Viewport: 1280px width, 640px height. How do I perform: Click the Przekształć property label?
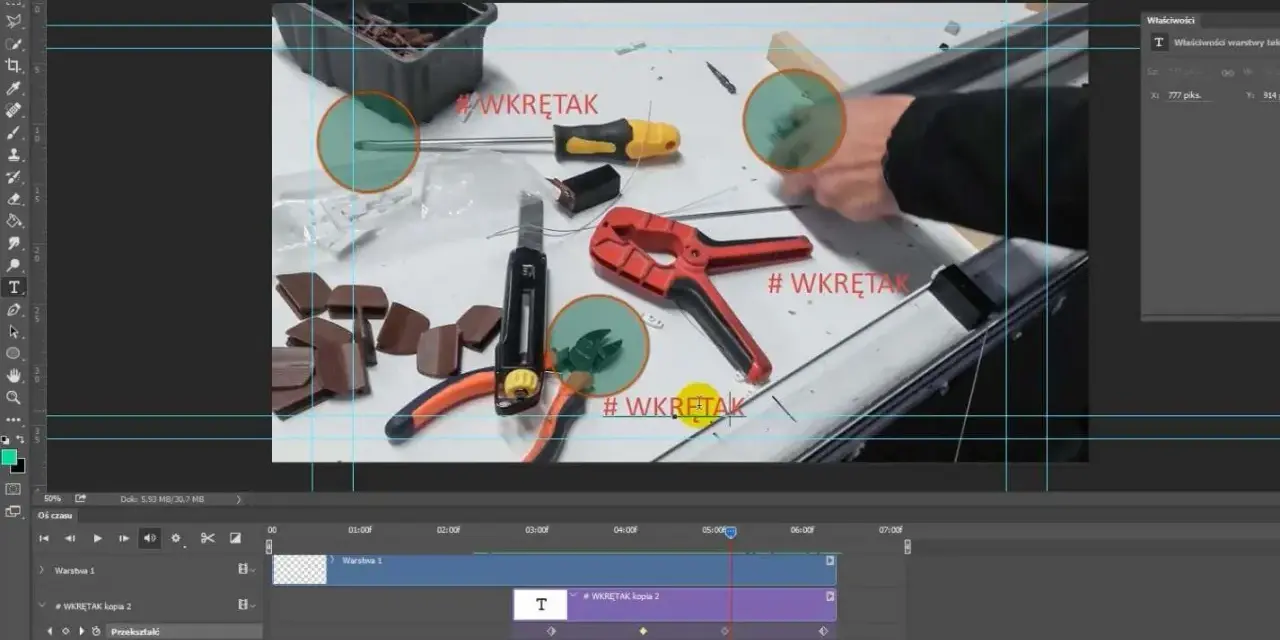pos(135,631)
